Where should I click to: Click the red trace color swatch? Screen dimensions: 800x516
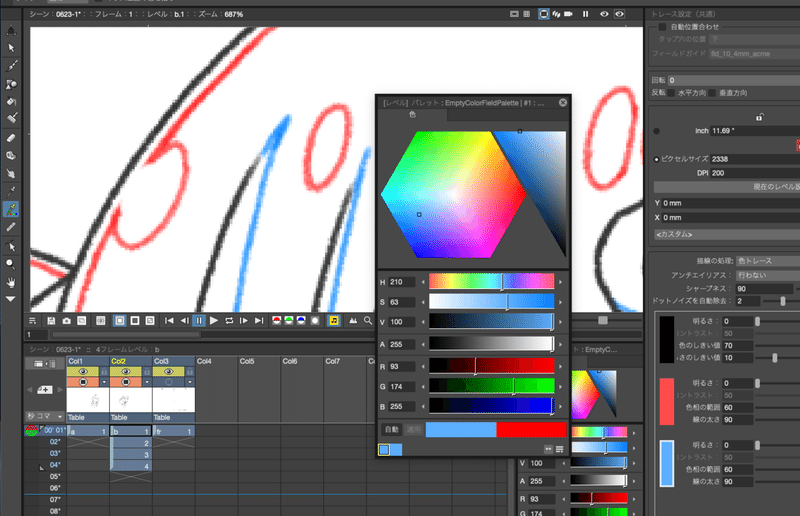point(667,401)
